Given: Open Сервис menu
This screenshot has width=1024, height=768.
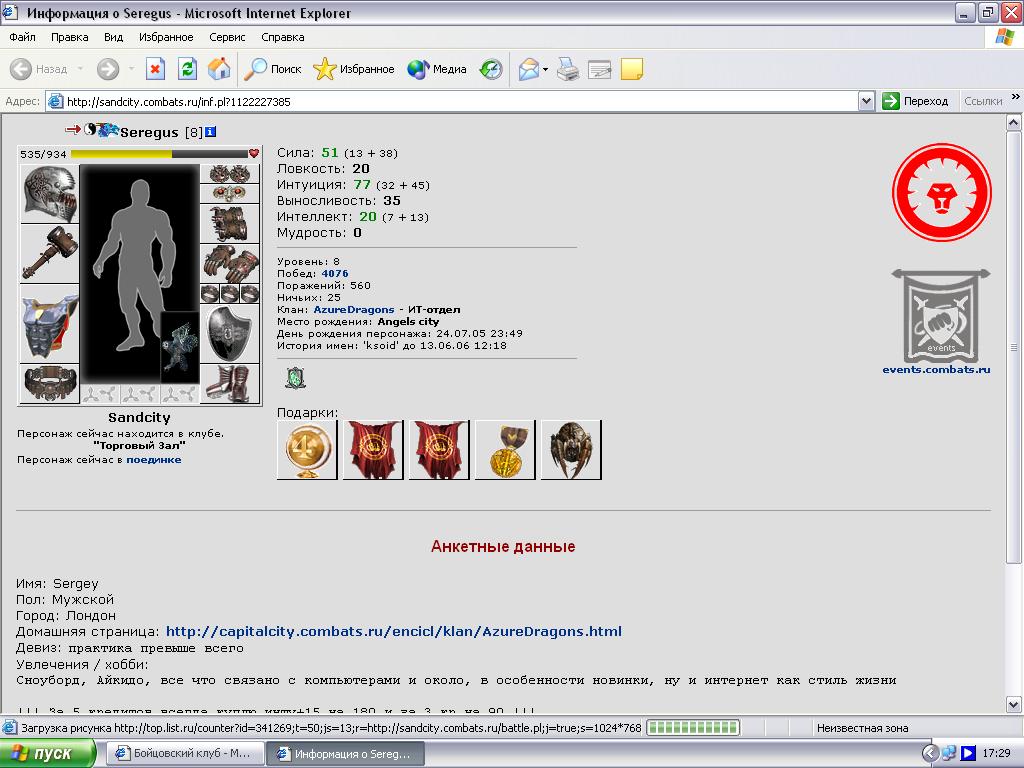Looking at the screenshot, I should [x=227, y=37].
